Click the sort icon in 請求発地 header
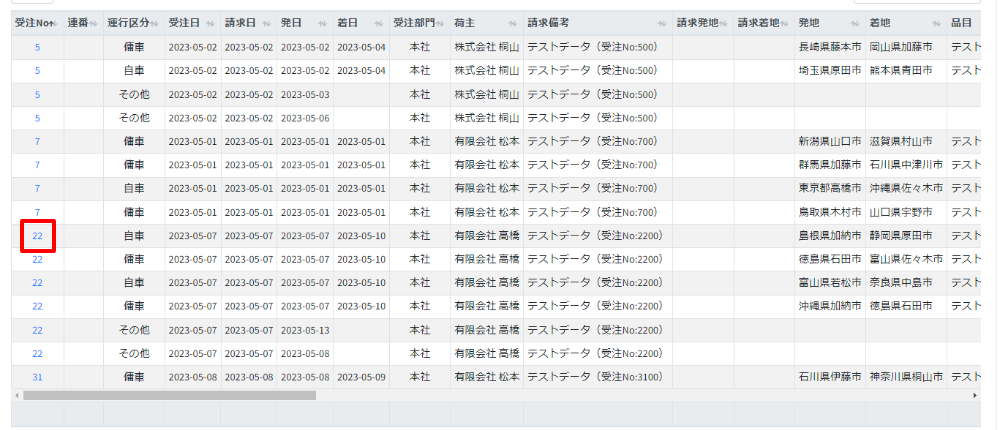 tap(724, 22)
